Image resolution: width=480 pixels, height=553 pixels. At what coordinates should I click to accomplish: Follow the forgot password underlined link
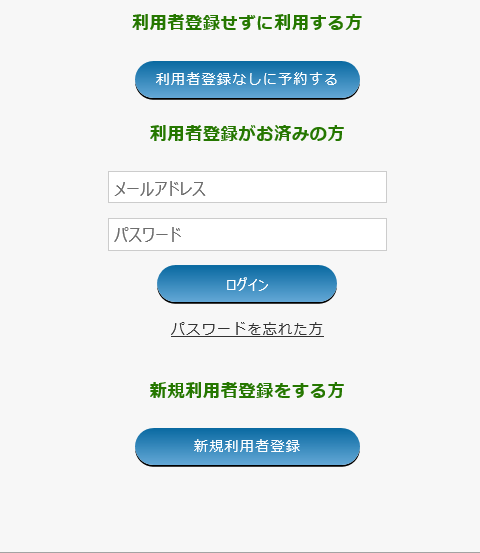247,329
